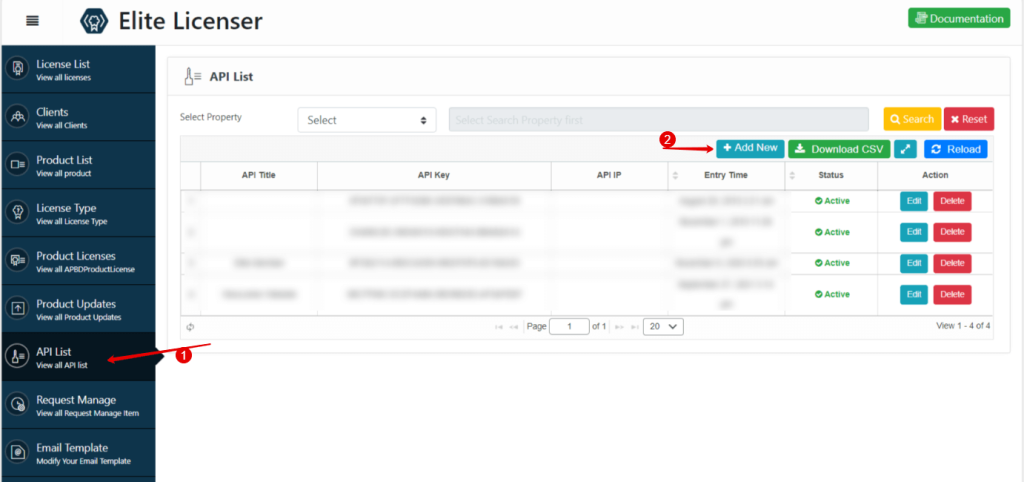
Task: Click Edit in the third row
Action: [x=914, y=263]
